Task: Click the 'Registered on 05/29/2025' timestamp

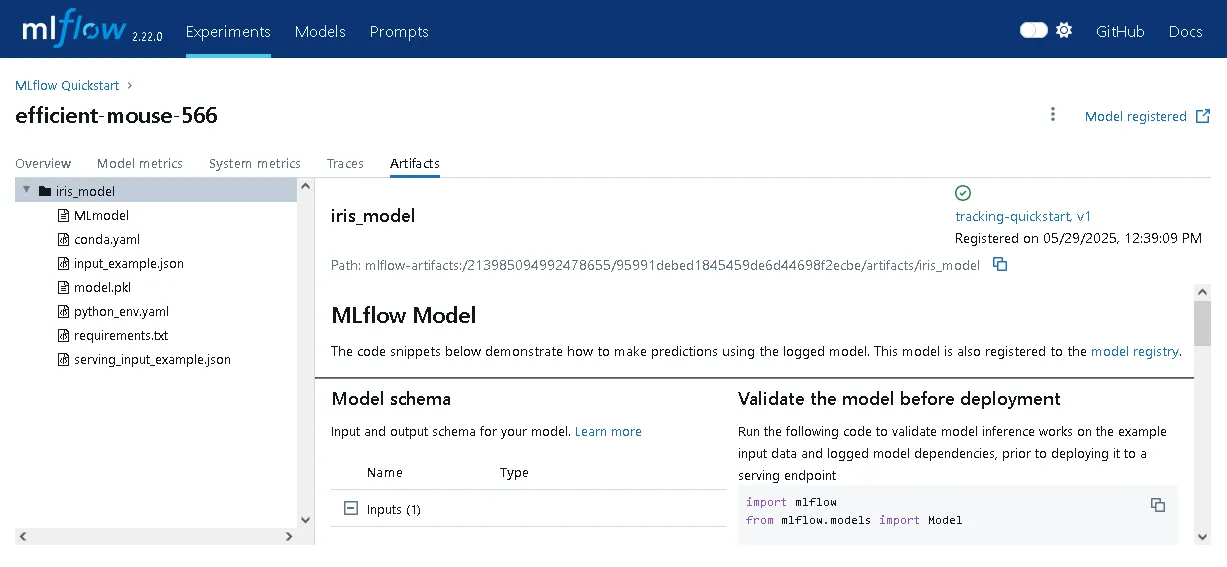Action: coord(1078,238)
